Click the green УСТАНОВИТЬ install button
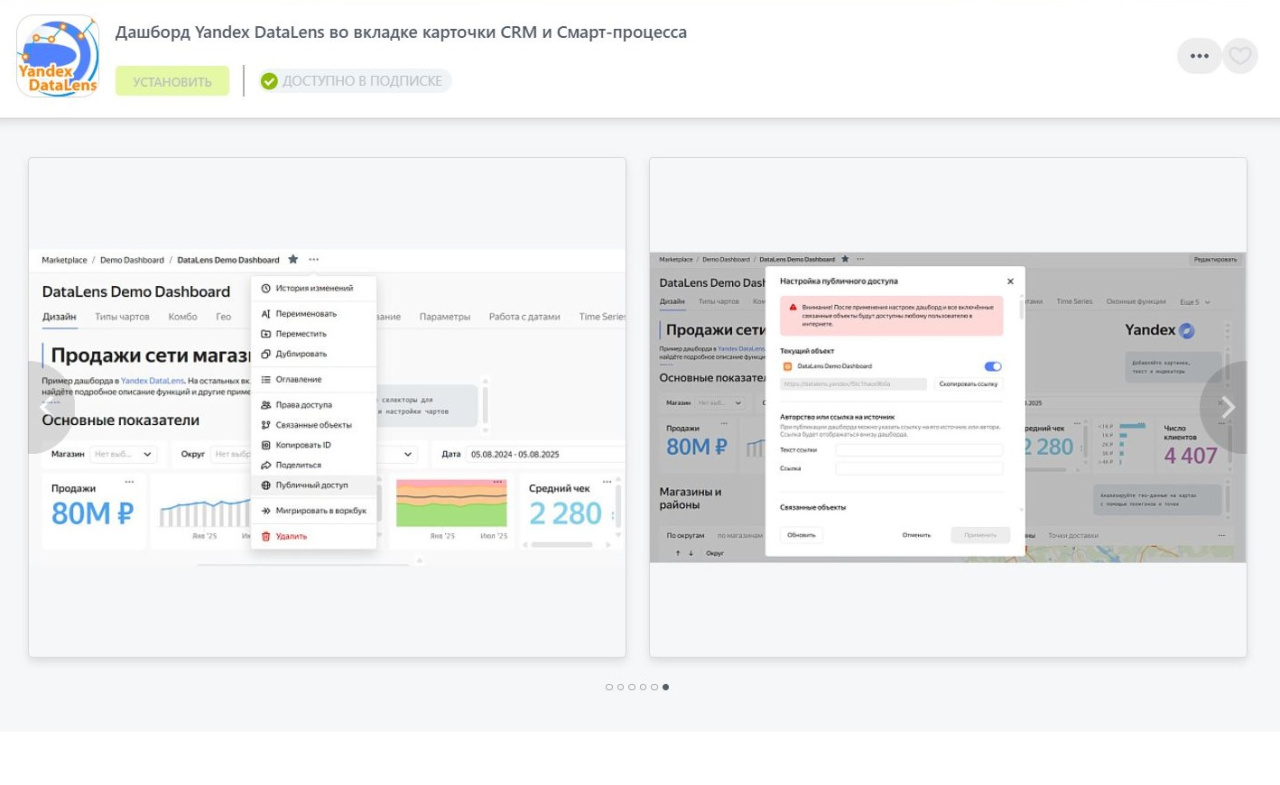The width and height of the screenshot is (1280, 785). (172, 81)
